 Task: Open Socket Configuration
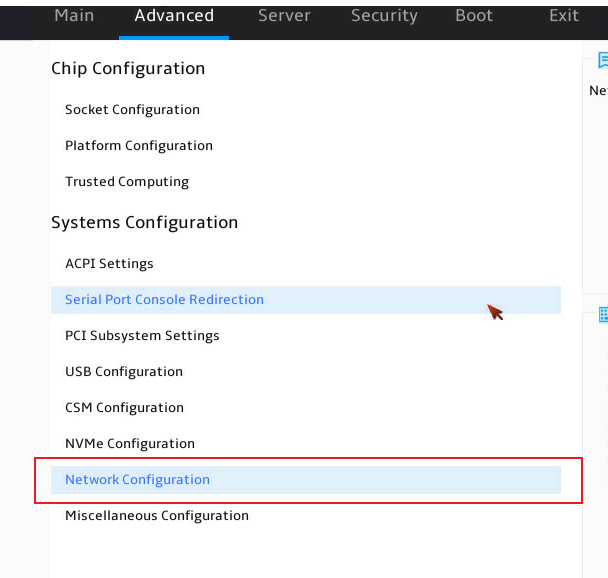pos(132,110)
